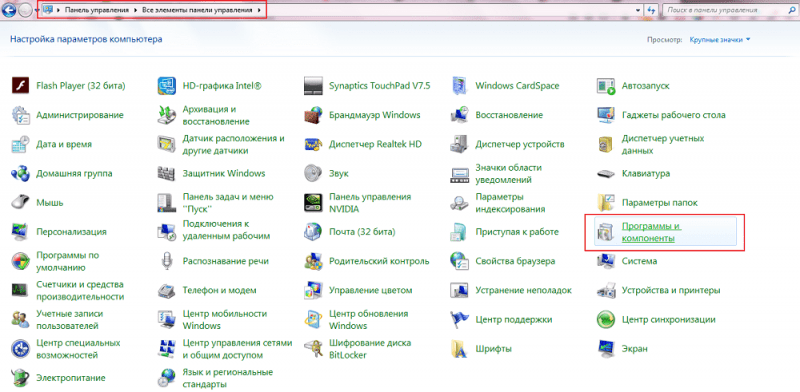Go back with the Back arrow button
The width and height of the screenshot is (800, 392).
(10, 10)
